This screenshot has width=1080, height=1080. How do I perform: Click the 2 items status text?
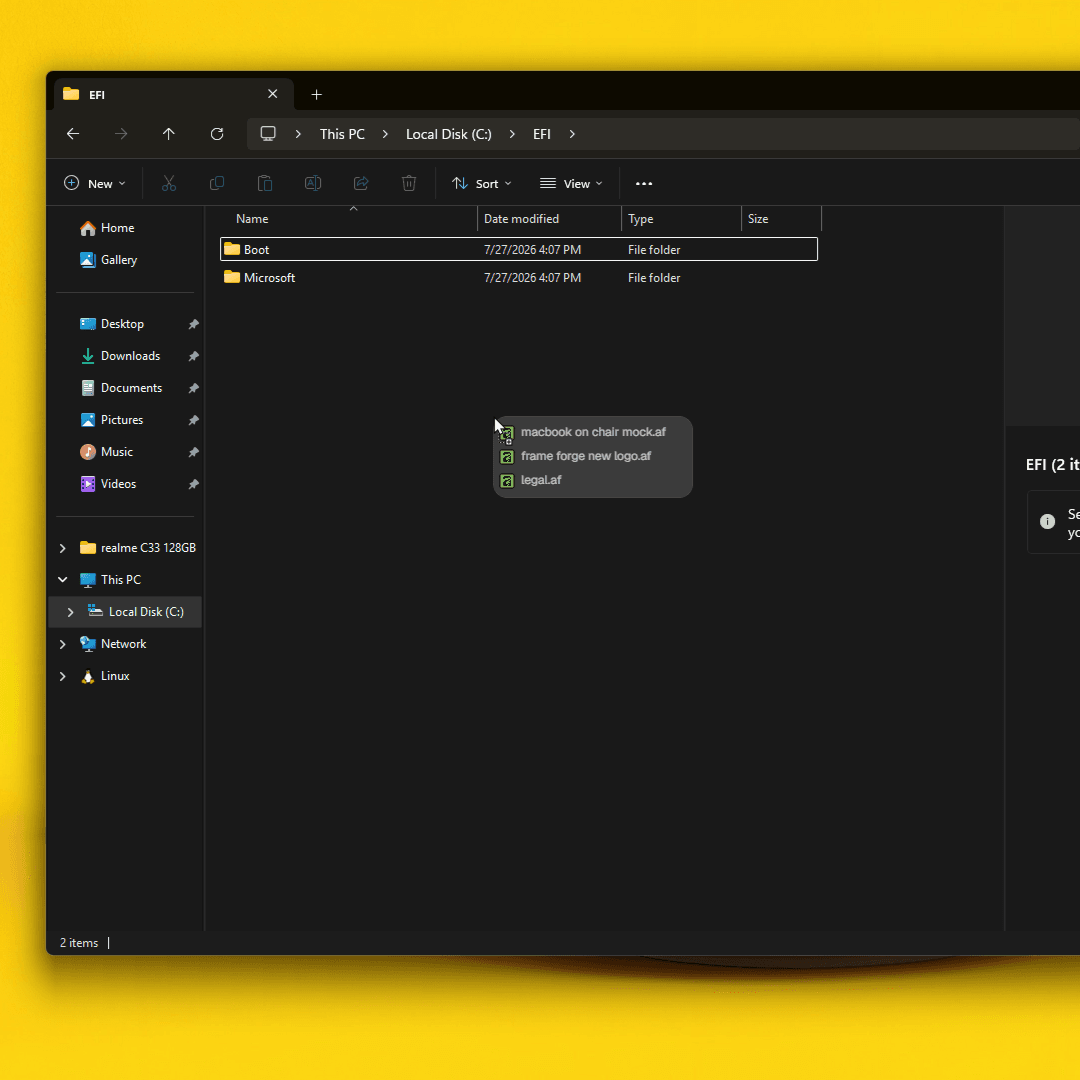[79, 943]
